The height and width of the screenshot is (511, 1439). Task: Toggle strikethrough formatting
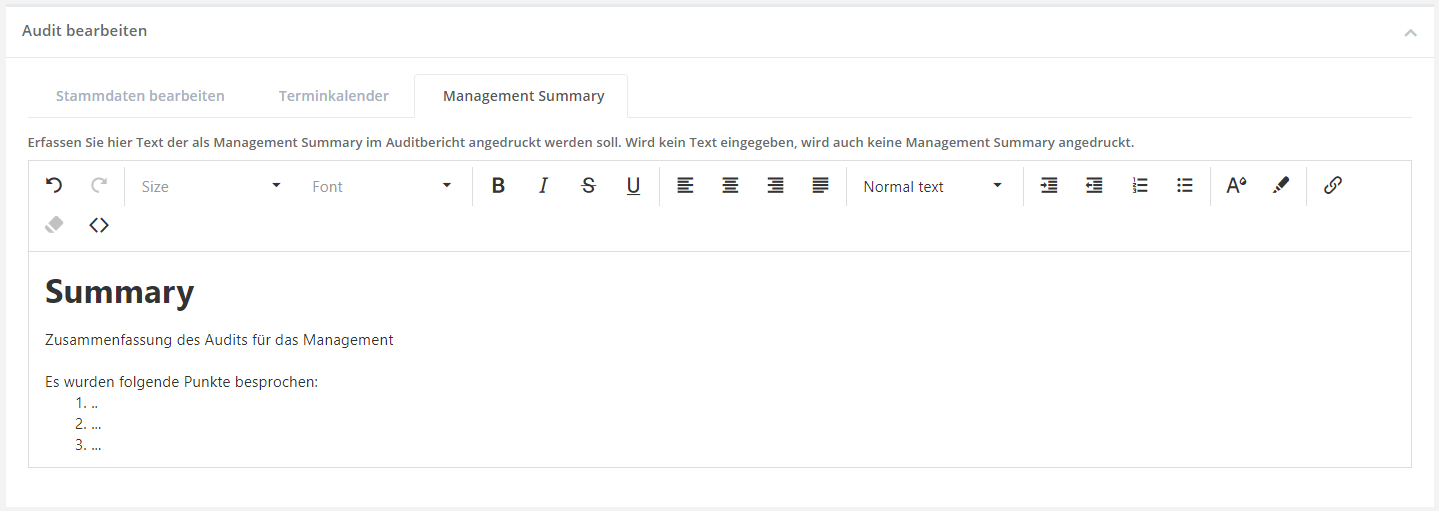pos(588,186)
